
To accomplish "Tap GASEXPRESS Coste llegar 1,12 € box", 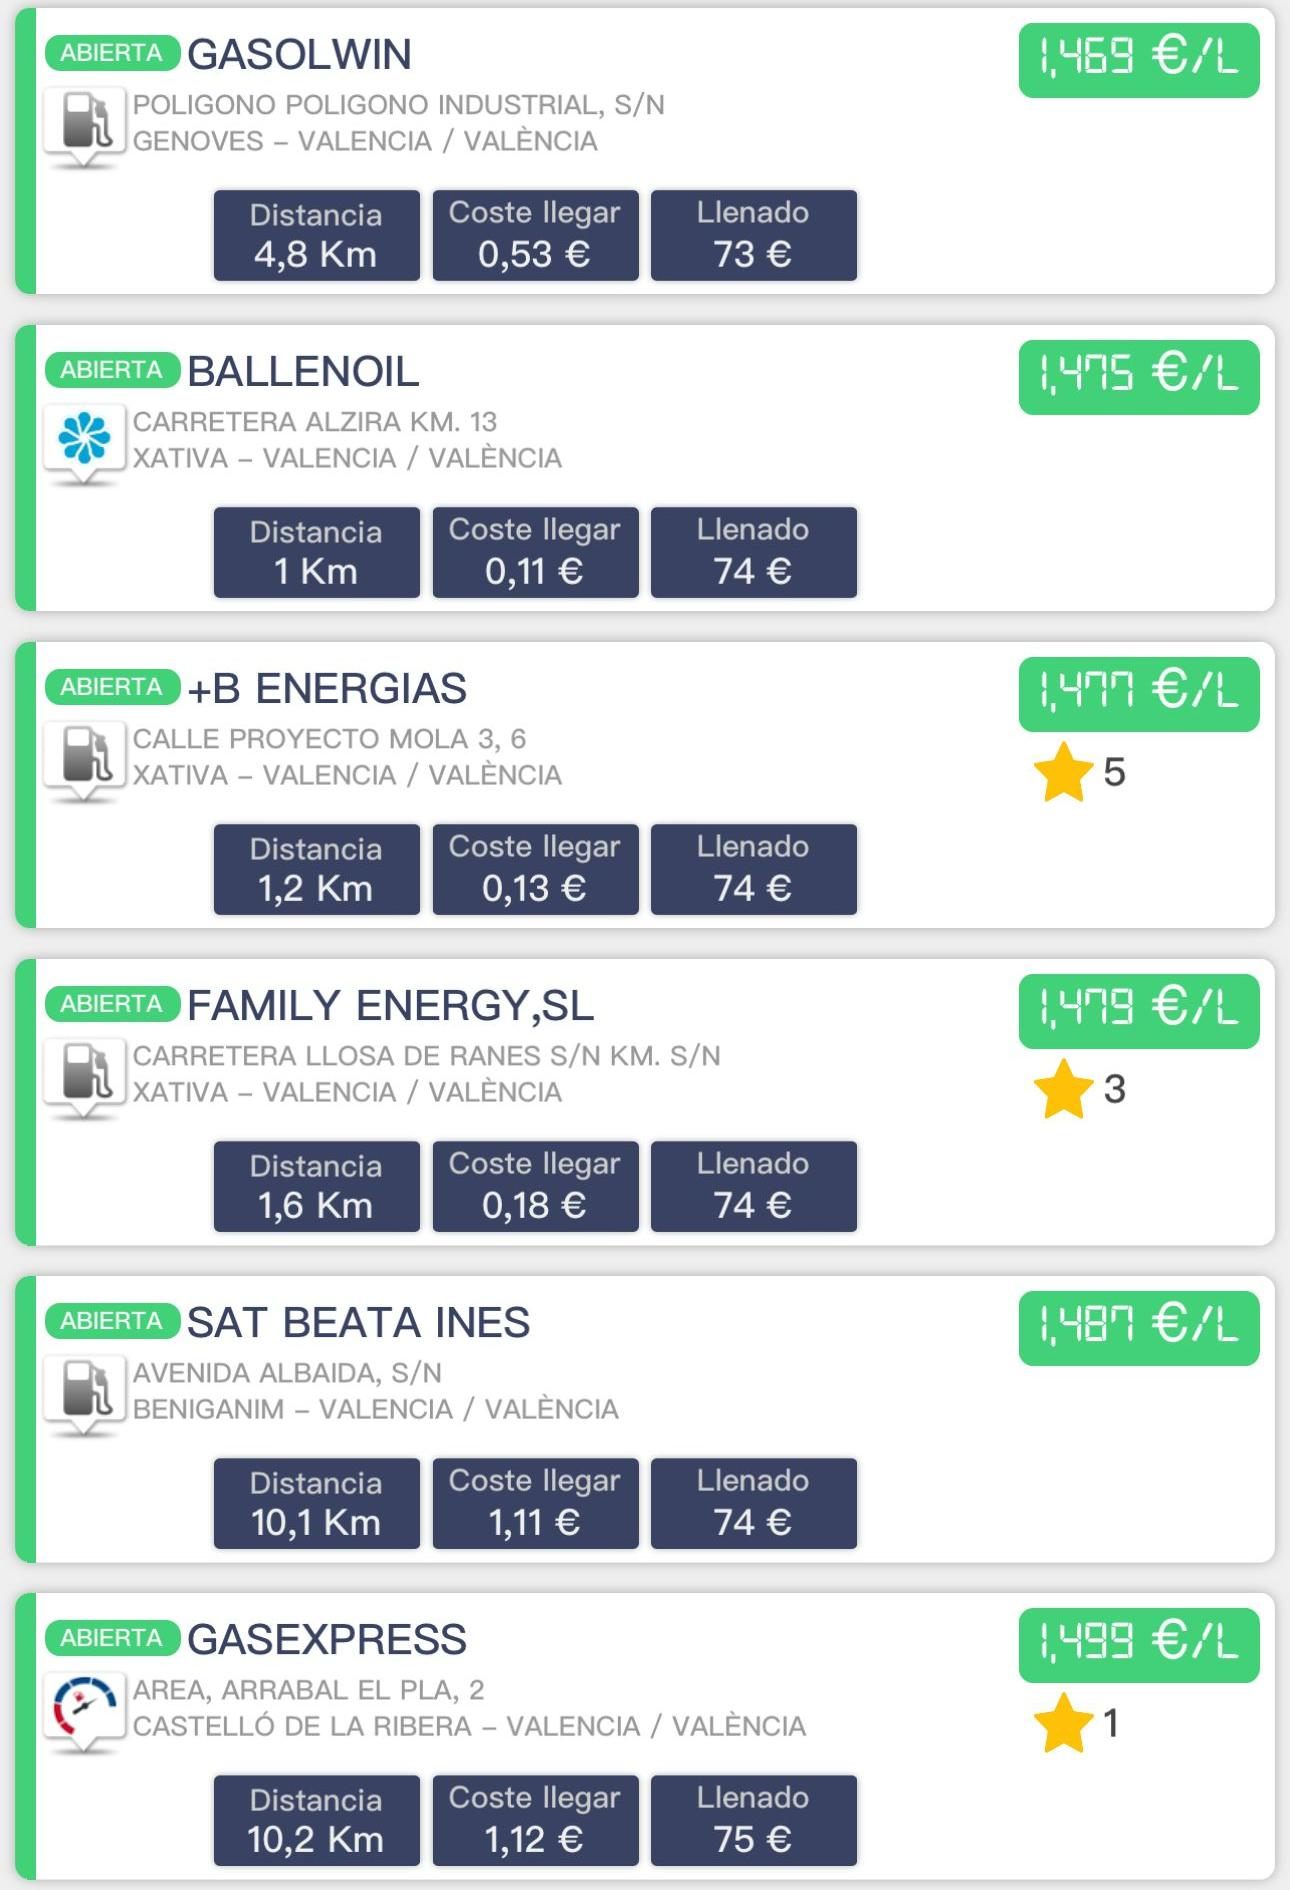I will [x=535, y=1820].
